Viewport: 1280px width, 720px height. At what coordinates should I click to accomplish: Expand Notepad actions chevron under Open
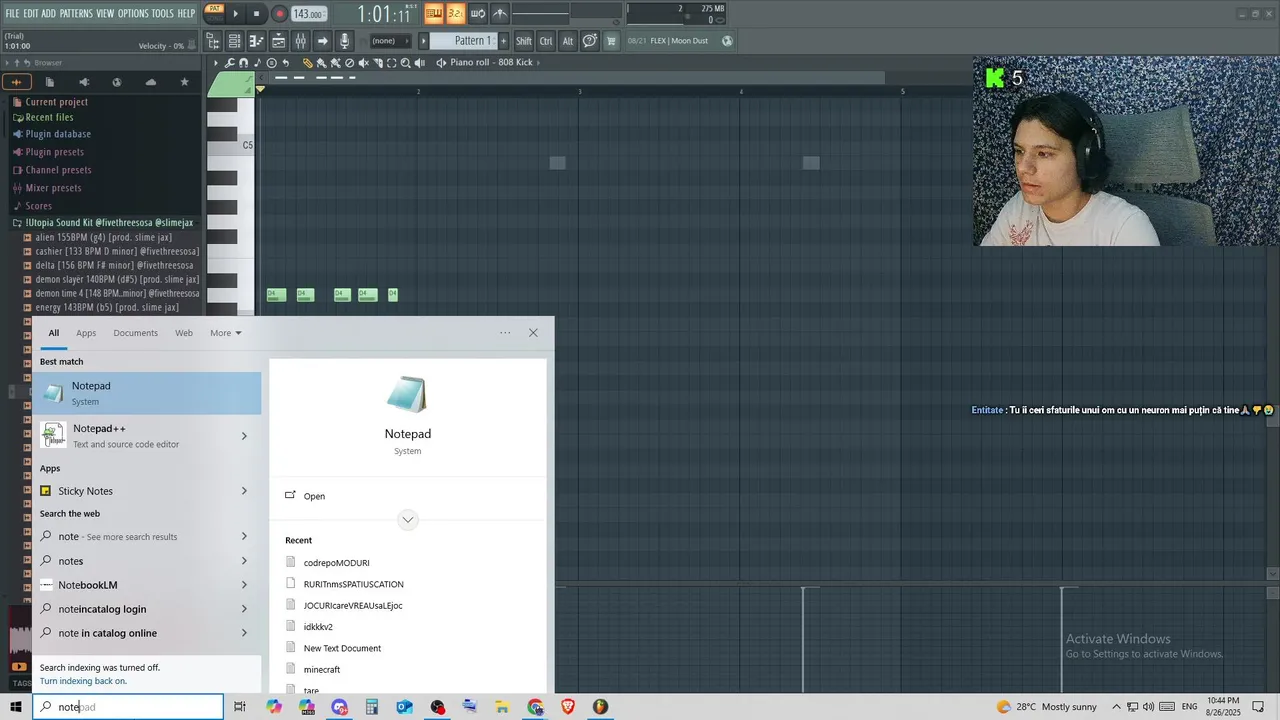point(407,520)
